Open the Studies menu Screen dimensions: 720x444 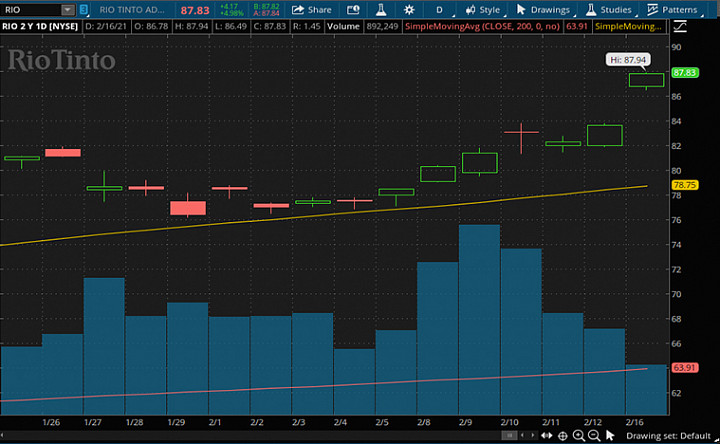coord(609,10)
